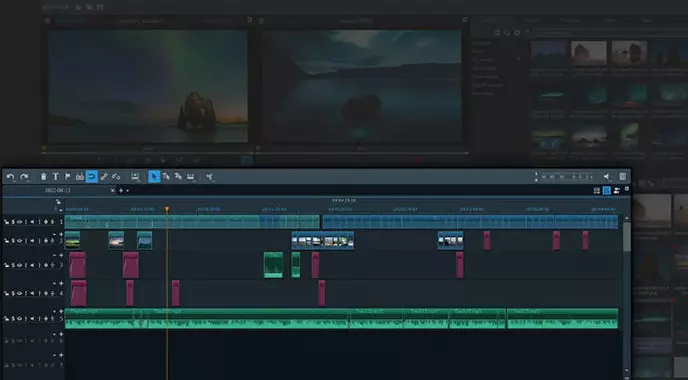Mute speaker on track 3

click(32, 265)
